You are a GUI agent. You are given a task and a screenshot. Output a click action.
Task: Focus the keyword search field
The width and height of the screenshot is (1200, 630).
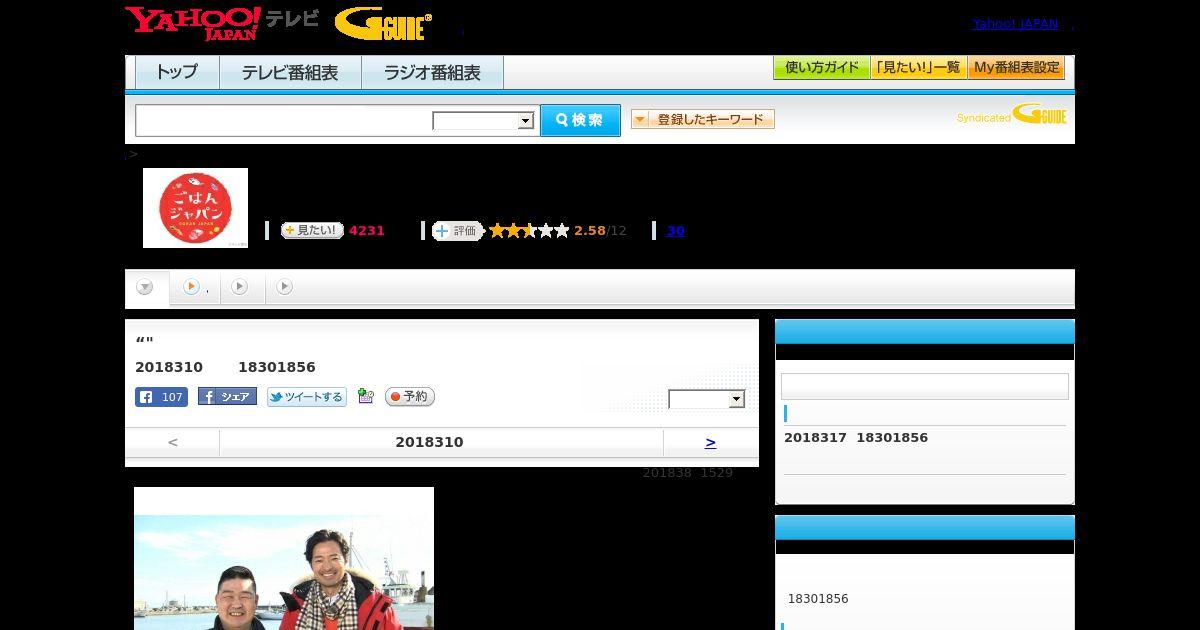pyautogui.click(x=284, y=120)
